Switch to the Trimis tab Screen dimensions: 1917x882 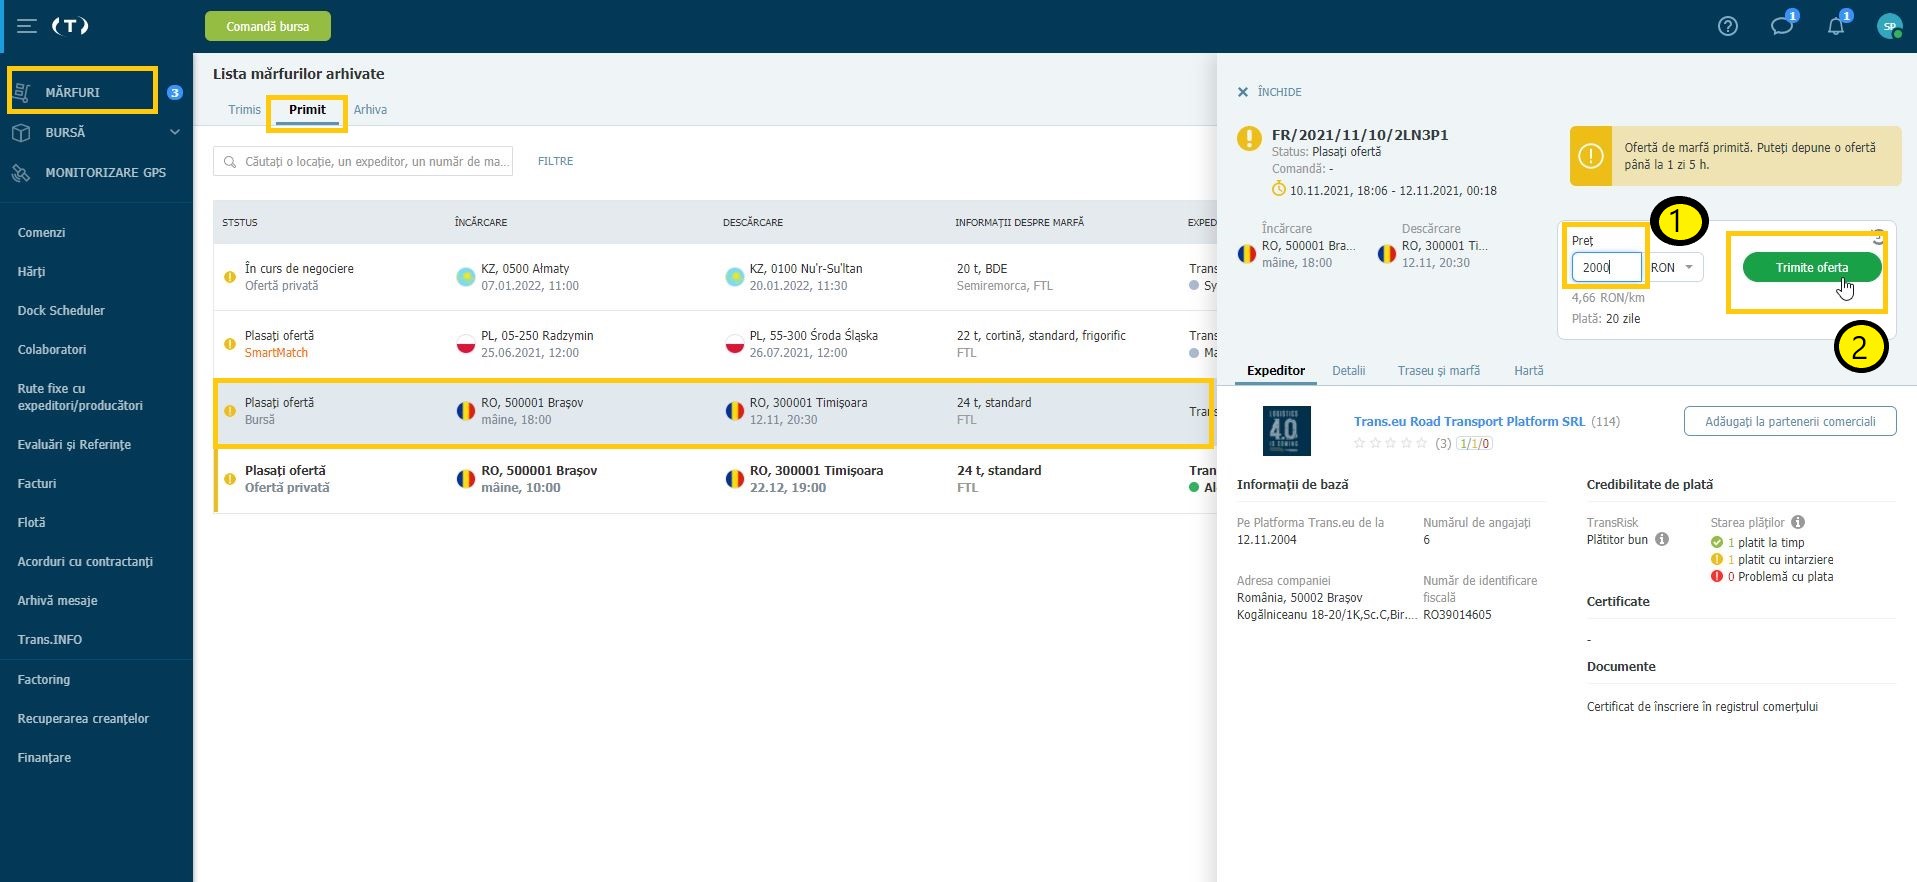tap(244, 110)
